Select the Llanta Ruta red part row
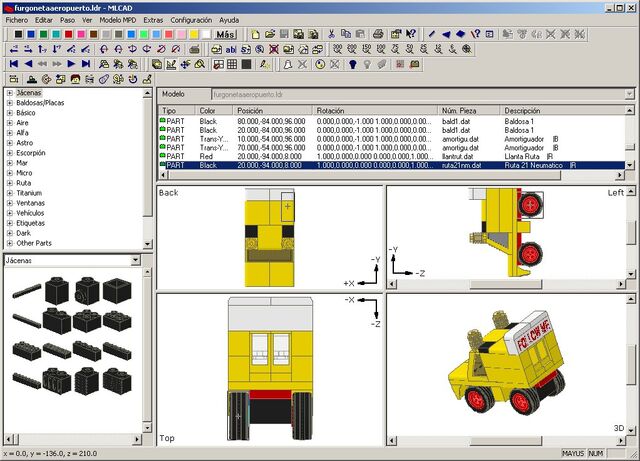 [x=392, y=156]
